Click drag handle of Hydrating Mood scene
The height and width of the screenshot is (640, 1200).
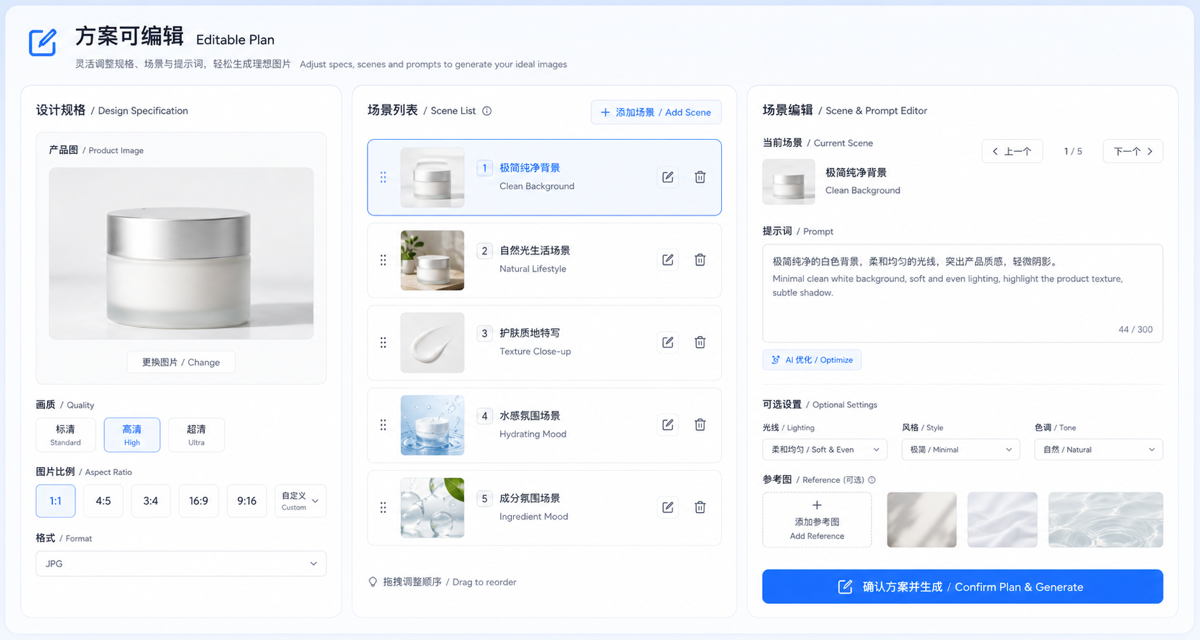tap(383, 425)
